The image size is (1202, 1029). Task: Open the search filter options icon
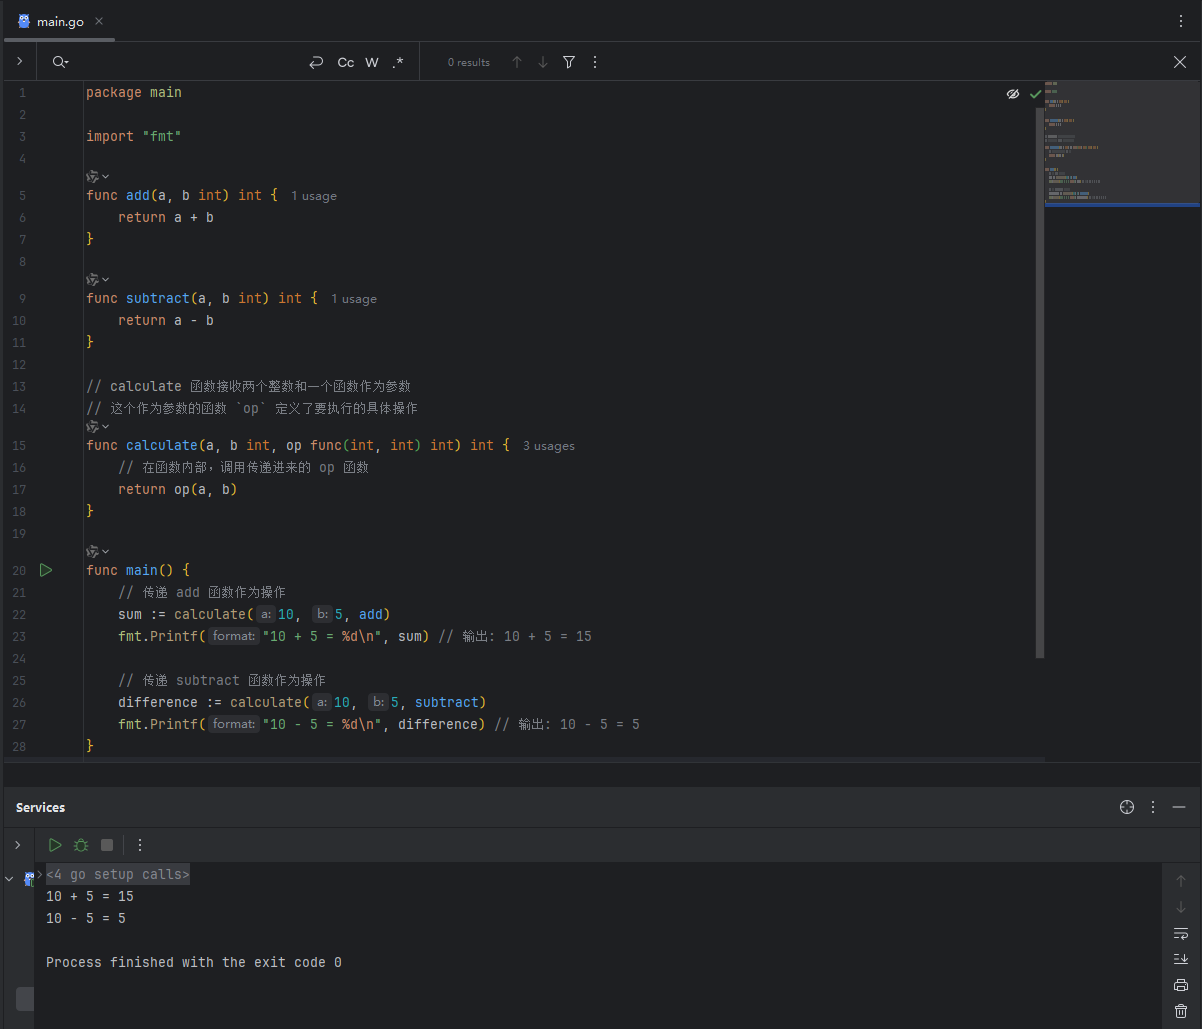569,62
